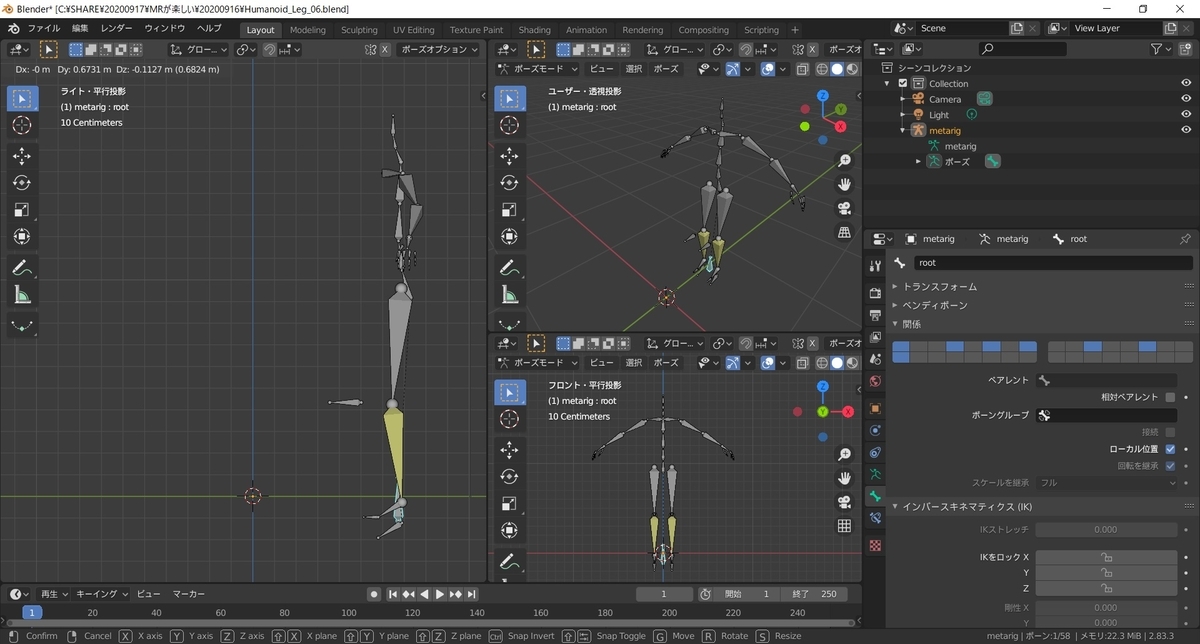Hide the metarig object in the outliner
This screenshot has width=1200, height=644.
1186,131
